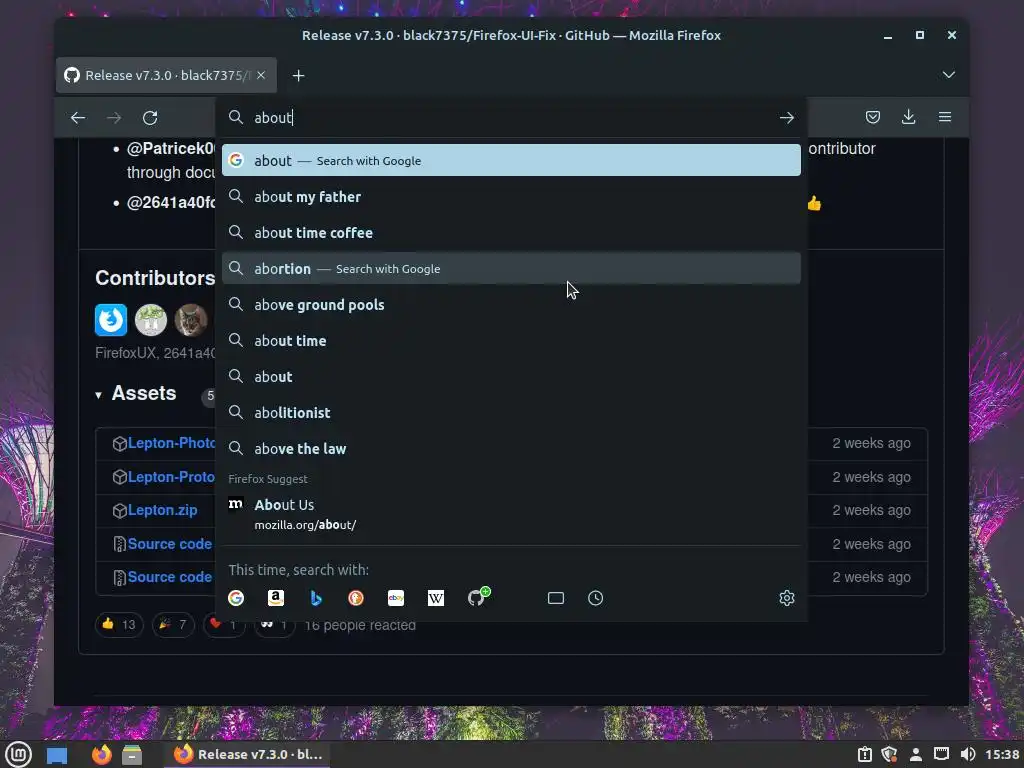Open Save to Pocket icon
Screen dimensions: 1024x768
(x=872, y=118)
